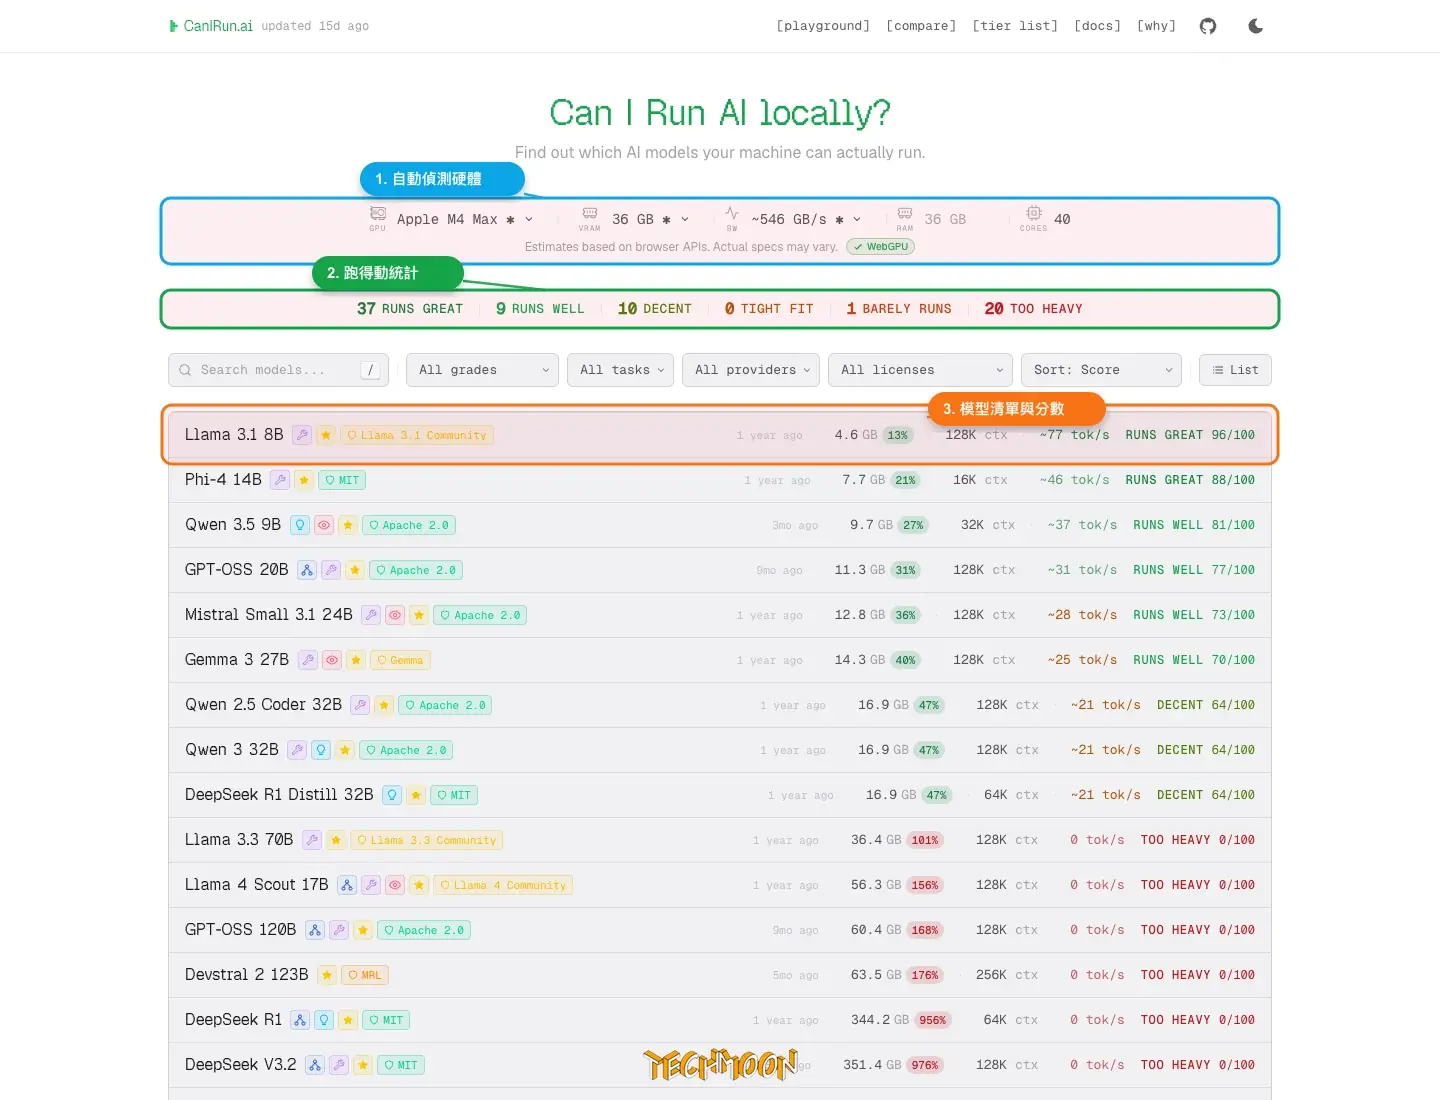Click the wrench icon on GPT-OSS 20B

tap(331, 570)
